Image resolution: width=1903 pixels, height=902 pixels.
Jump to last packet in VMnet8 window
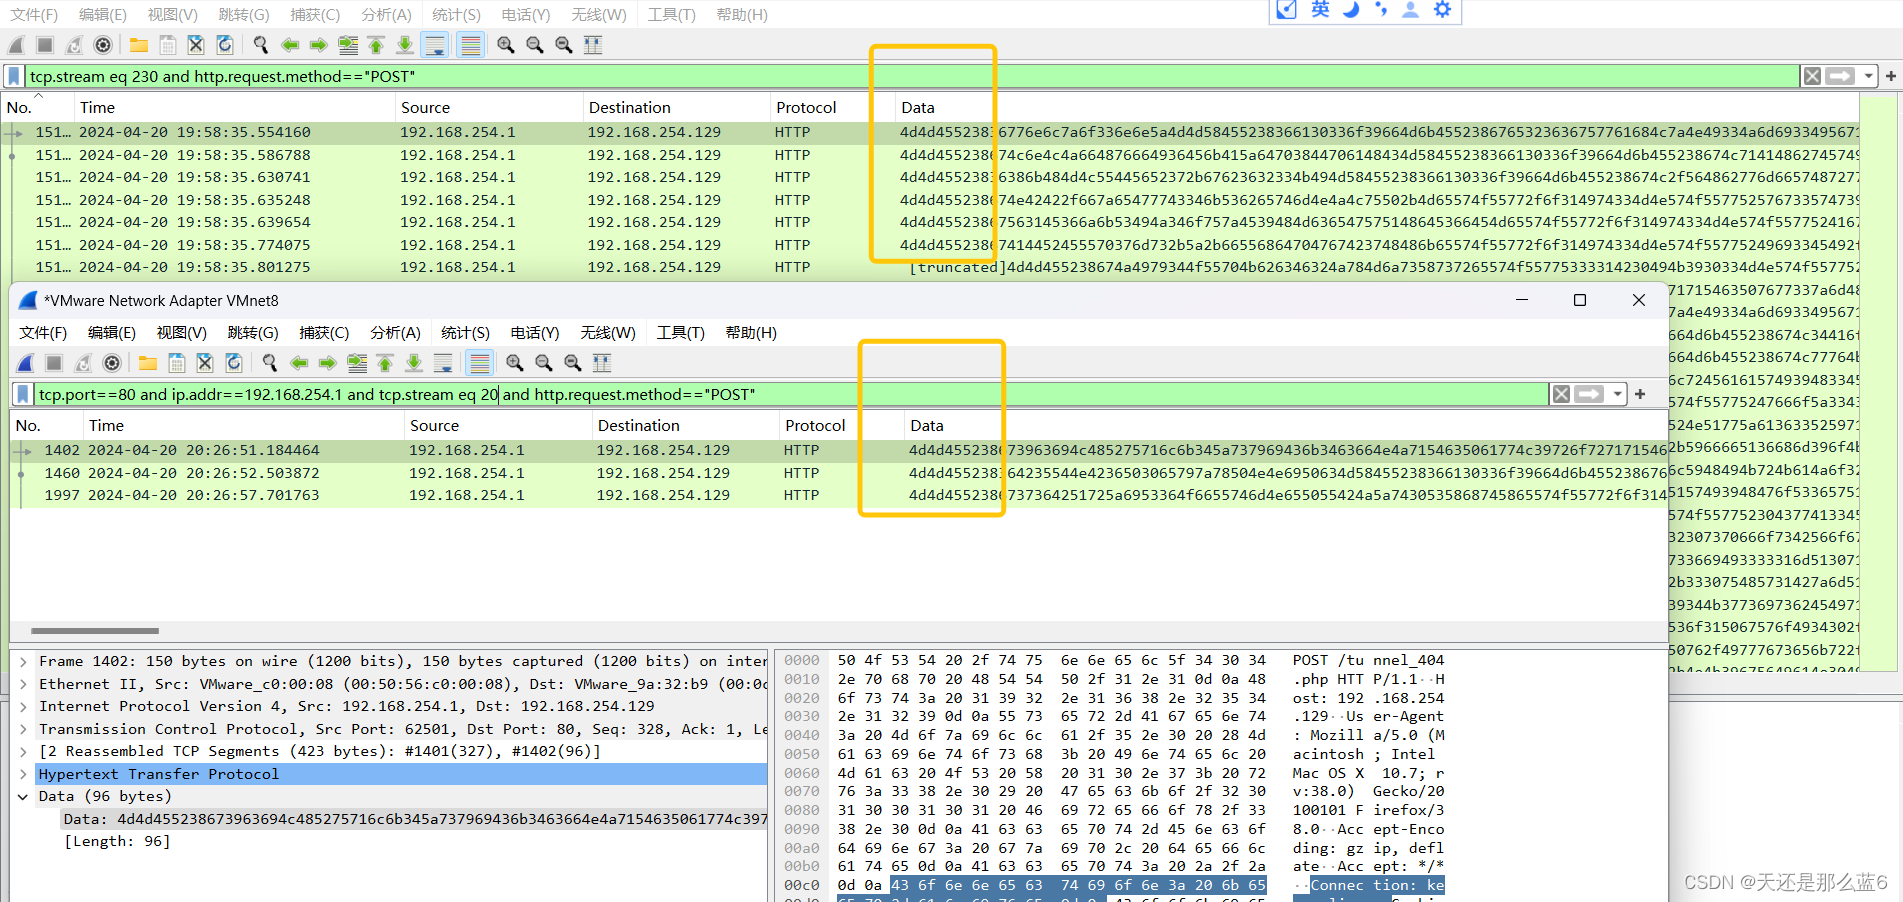(414, 363)
